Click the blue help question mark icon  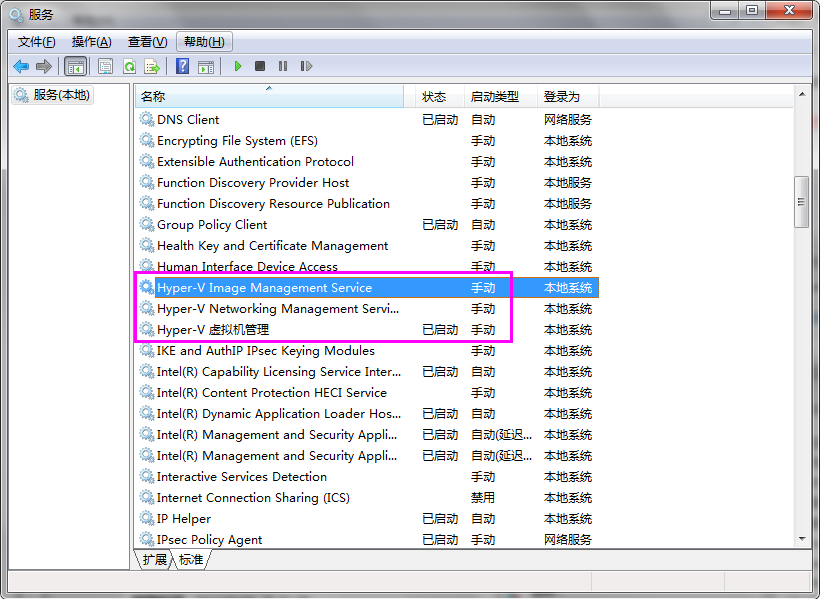[182, 66]
